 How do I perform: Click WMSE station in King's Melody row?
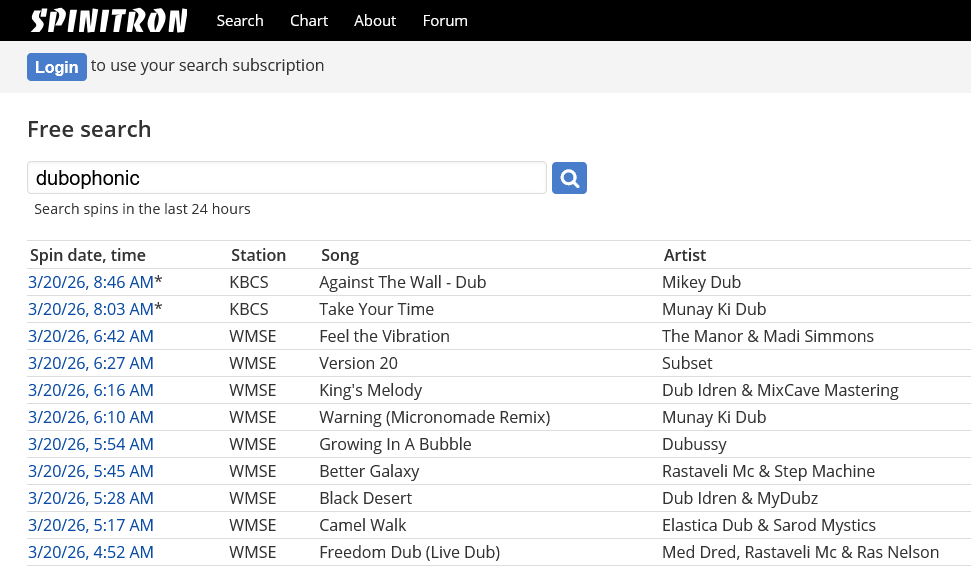point(253,391)
